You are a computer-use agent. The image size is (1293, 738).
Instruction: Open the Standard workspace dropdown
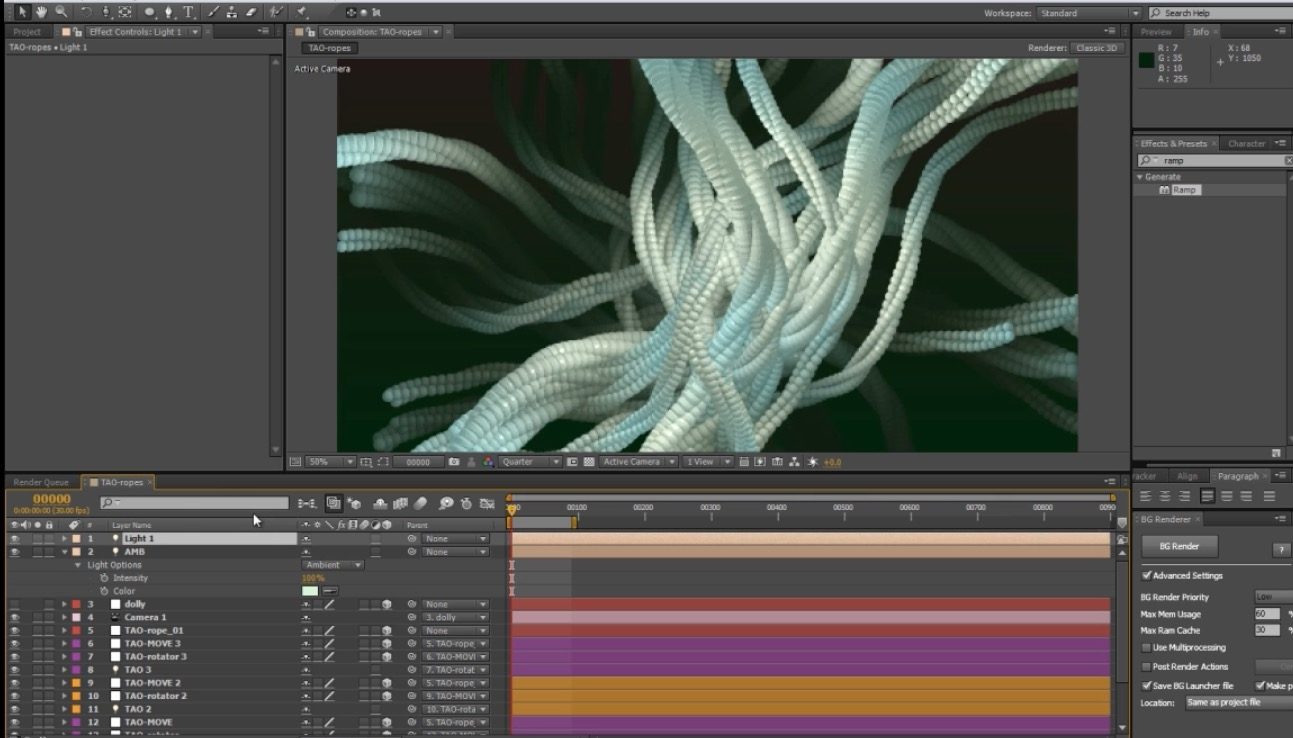[1088, 13]
